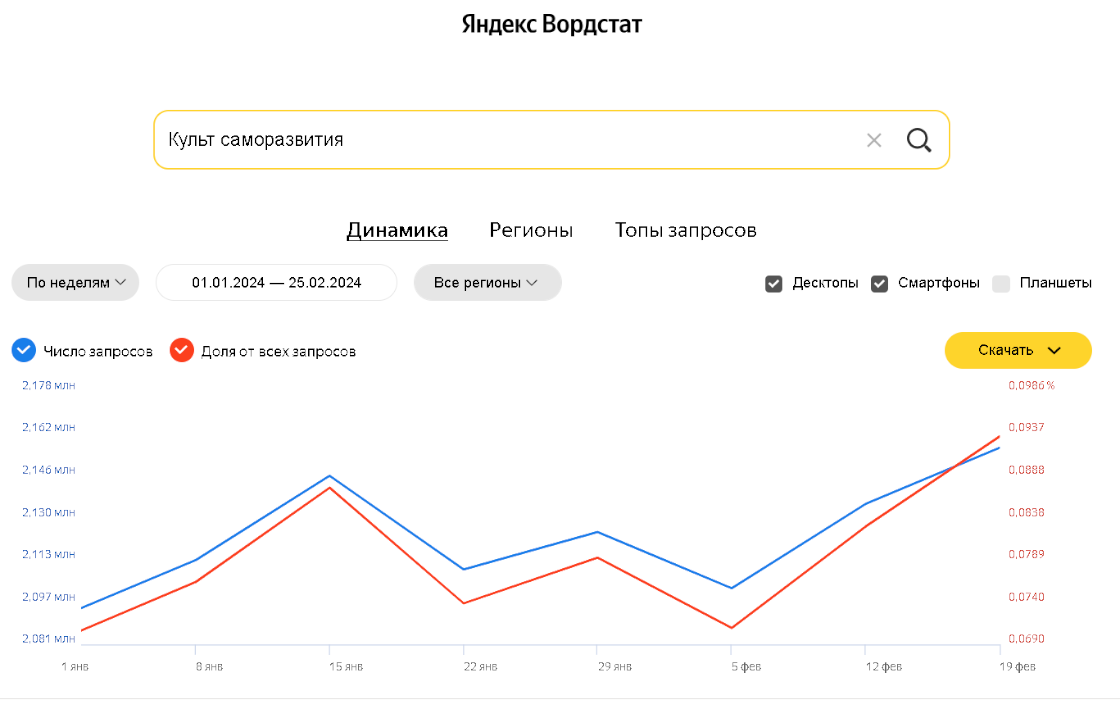Click the 15 янв axis label
This screenshot has height=720, width=1120.
[x=346, y=666]
